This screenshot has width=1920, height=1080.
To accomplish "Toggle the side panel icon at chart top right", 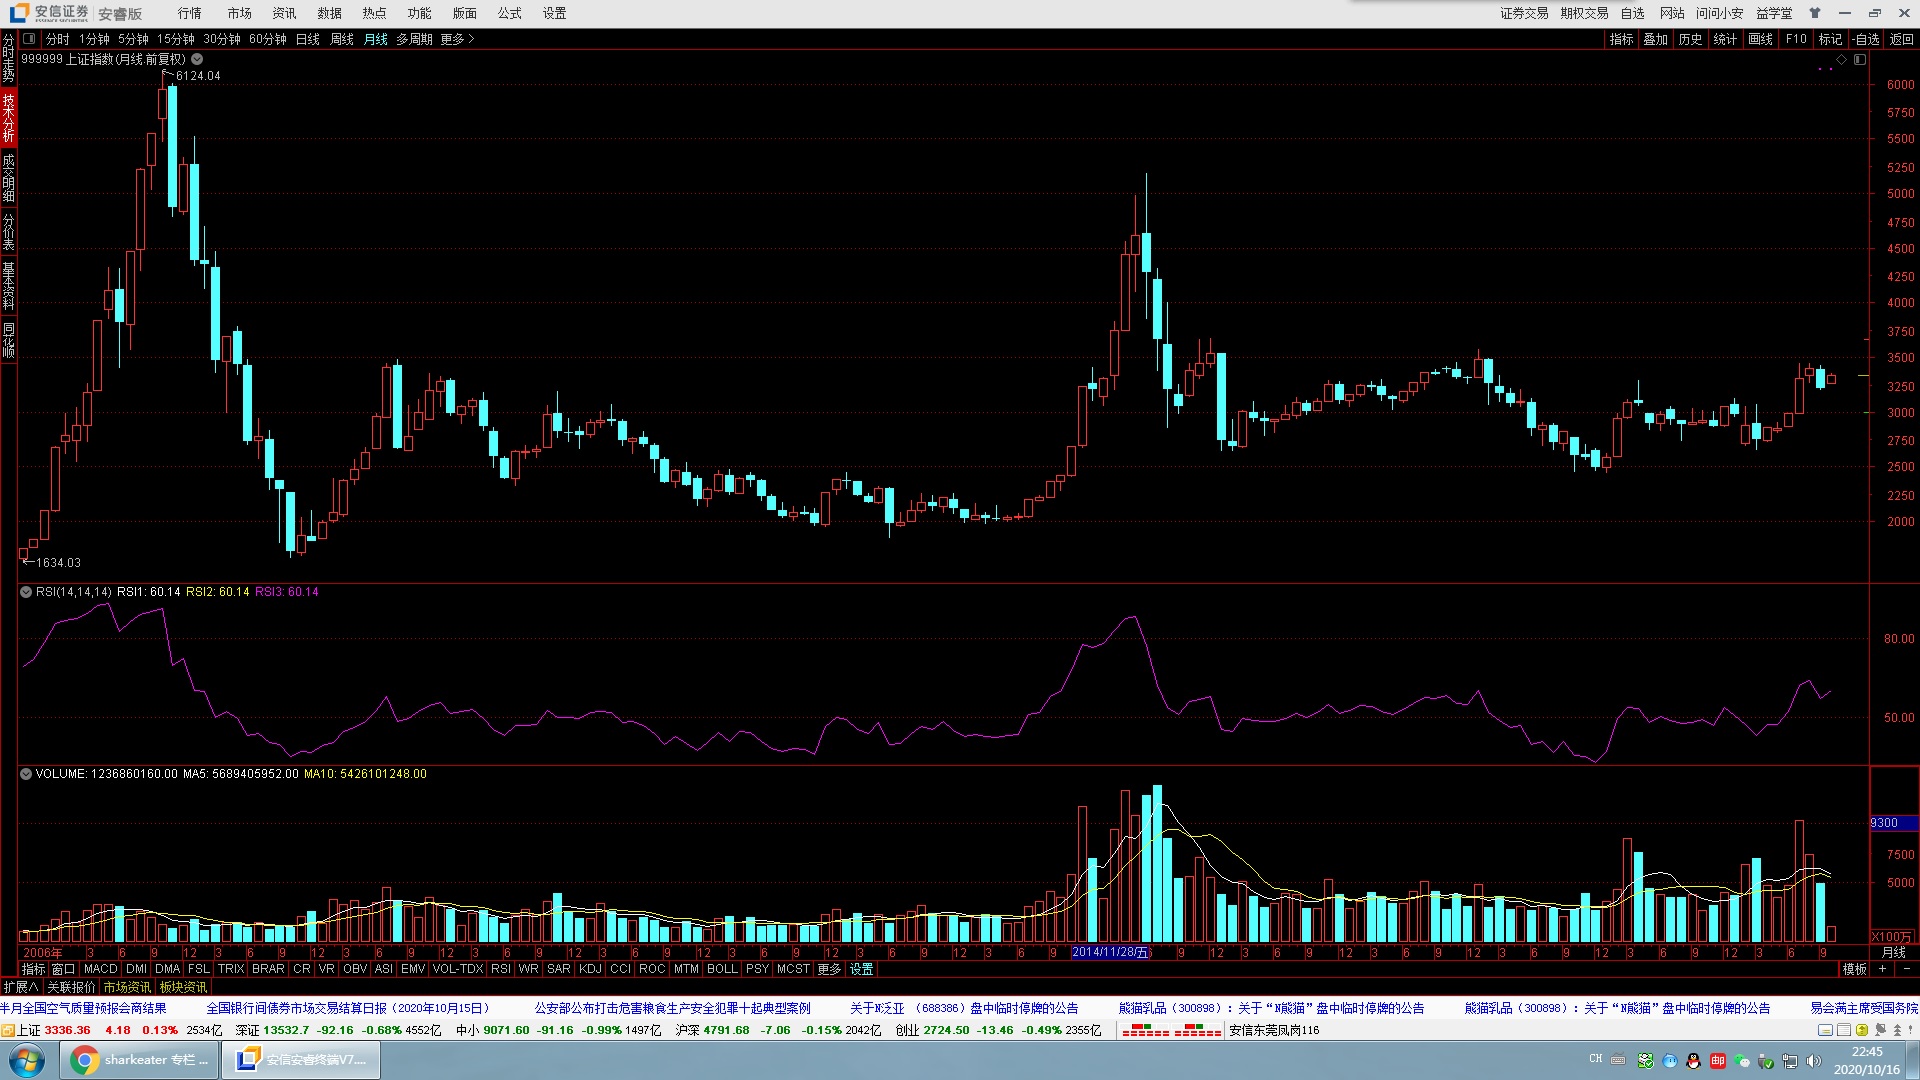I will click(1860, 60).
